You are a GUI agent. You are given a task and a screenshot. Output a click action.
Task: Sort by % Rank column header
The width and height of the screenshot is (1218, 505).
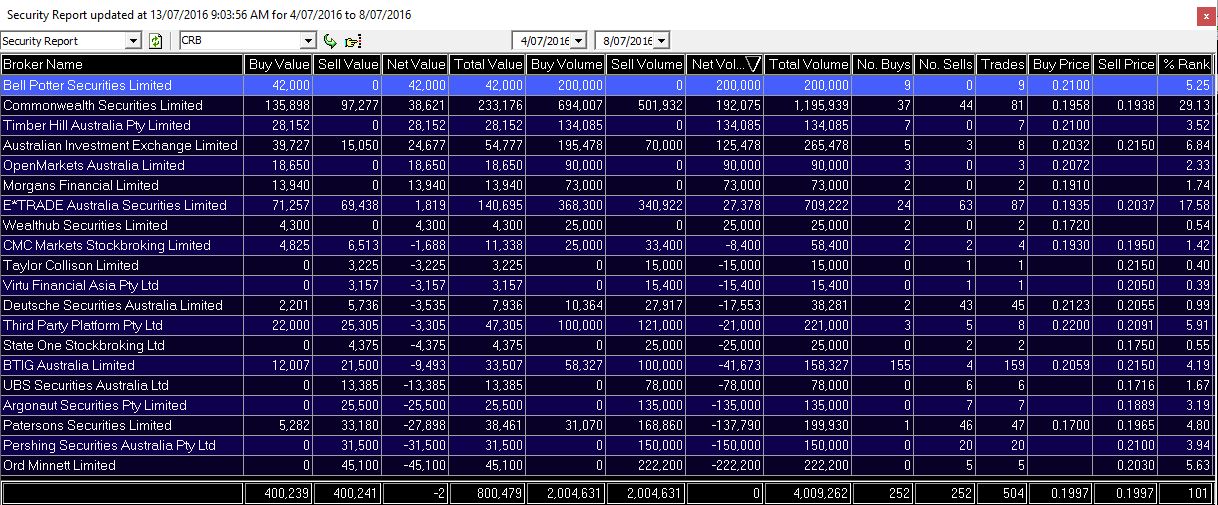click(x=1187, y=65)
